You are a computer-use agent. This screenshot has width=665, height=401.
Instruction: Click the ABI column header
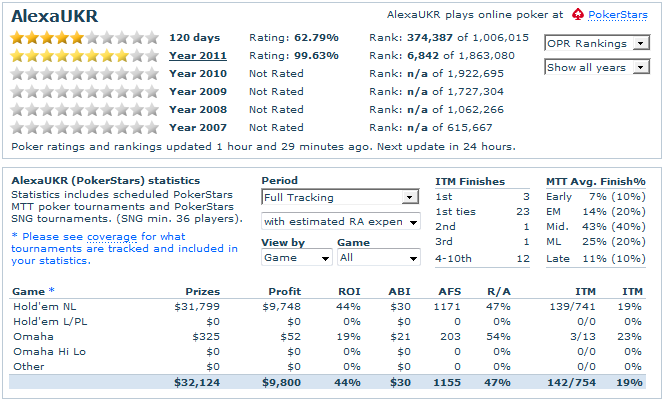point(399,292)
